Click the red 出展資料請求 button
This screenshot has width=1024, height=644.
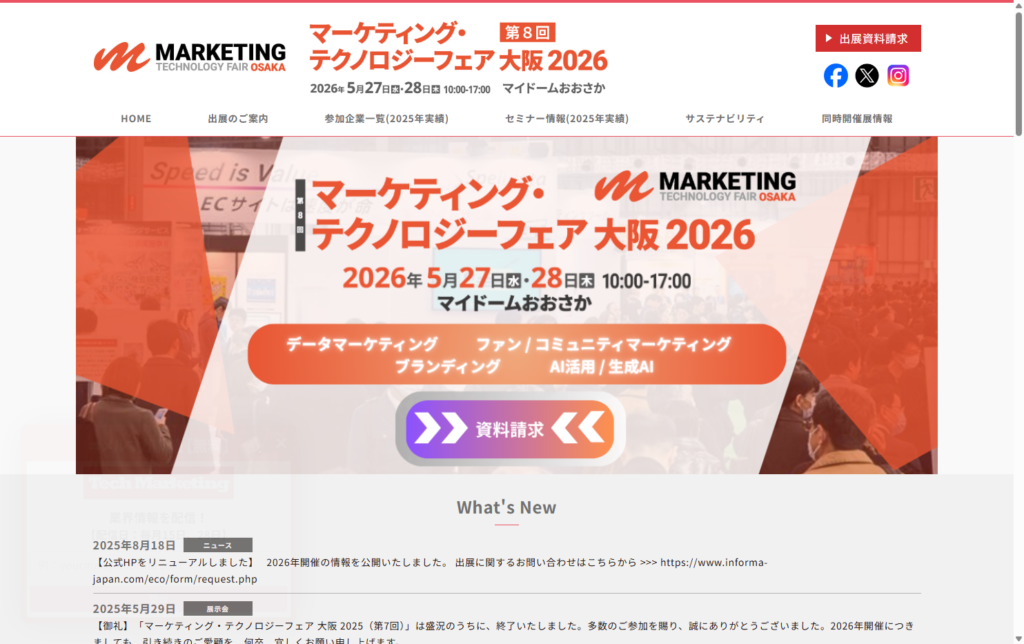point(868,39)
